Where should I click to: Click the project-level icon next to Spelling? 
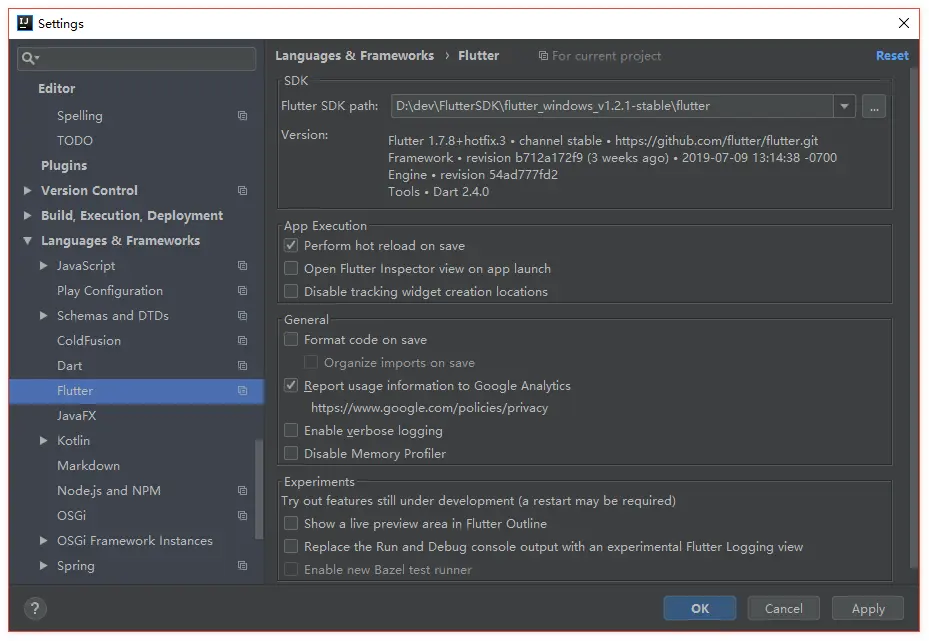[x=242, y=116]
